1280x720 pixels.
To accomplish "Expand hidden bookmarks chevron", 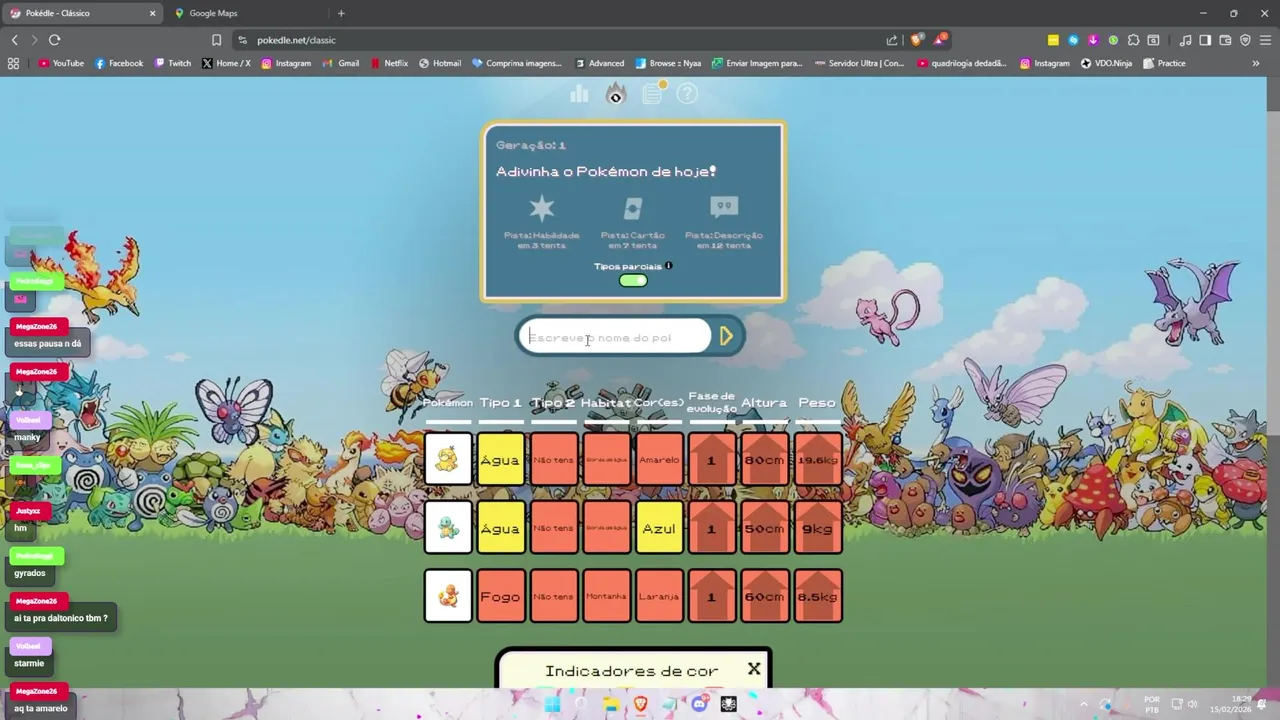I will [x=1256, y=63].
